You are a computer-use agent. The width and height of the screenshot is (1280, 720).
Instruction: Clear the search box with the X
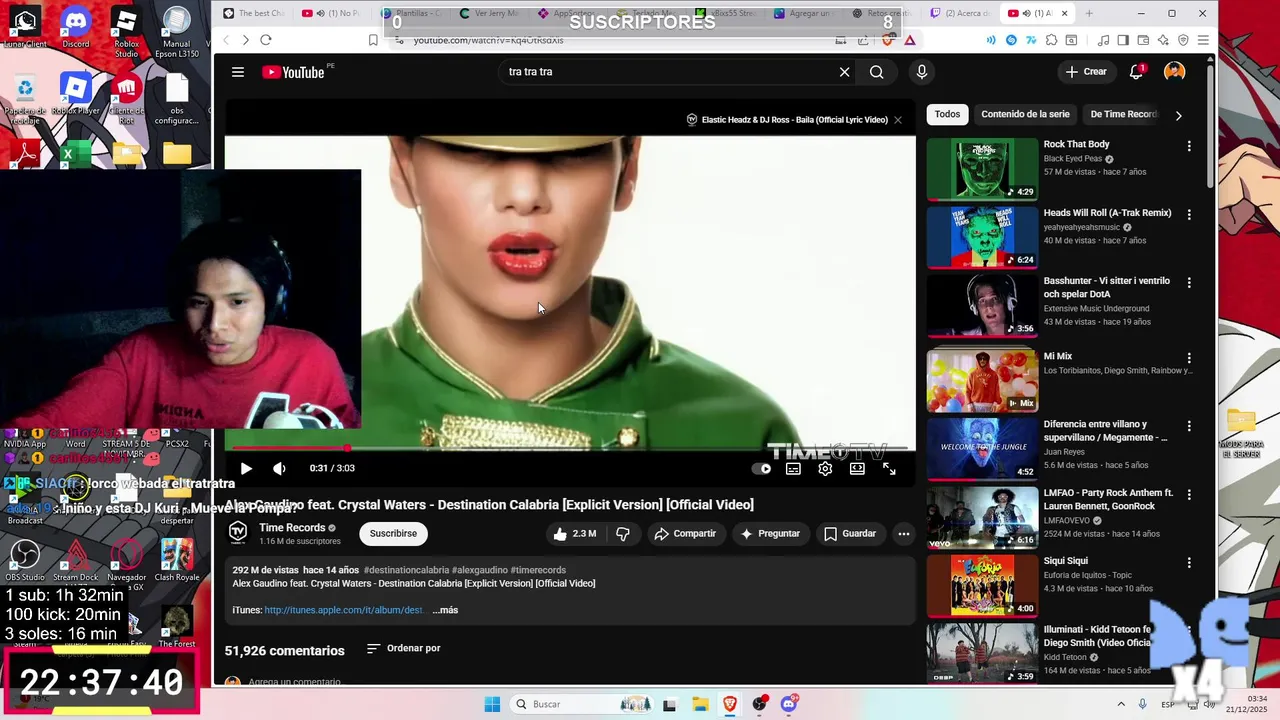point(844,72)
